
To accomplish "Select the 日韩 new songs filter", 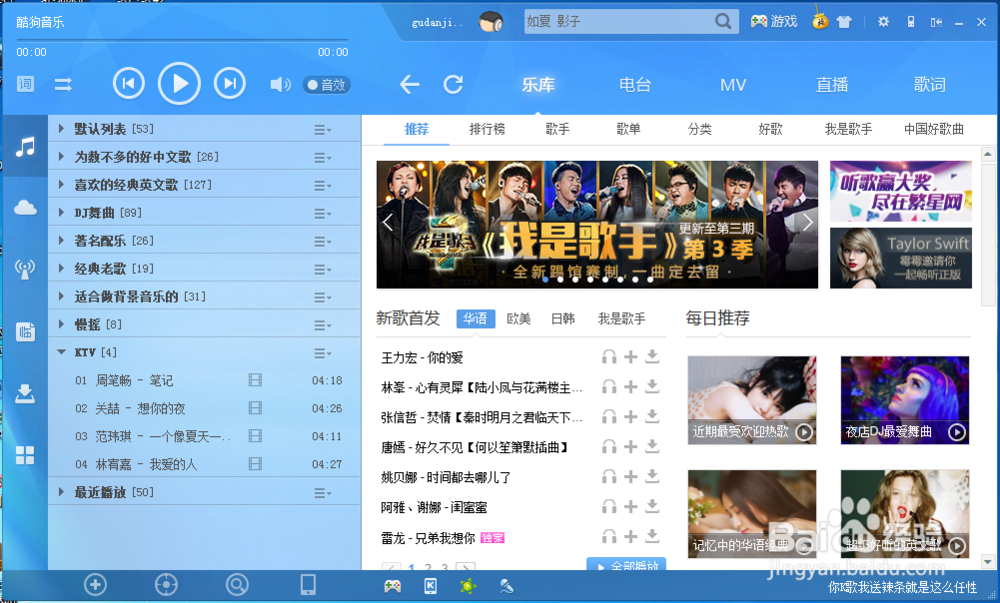I will 562,319.
